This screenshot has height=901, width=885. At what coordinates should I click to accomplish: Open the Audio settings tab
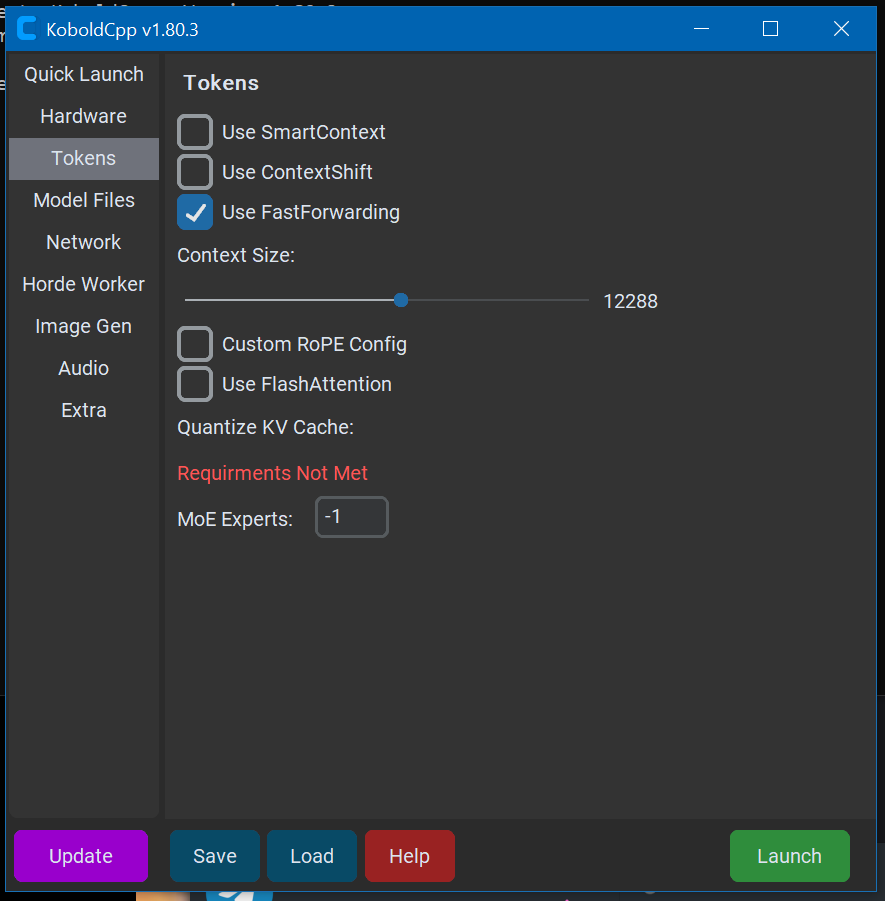click(x=84, y=368)
